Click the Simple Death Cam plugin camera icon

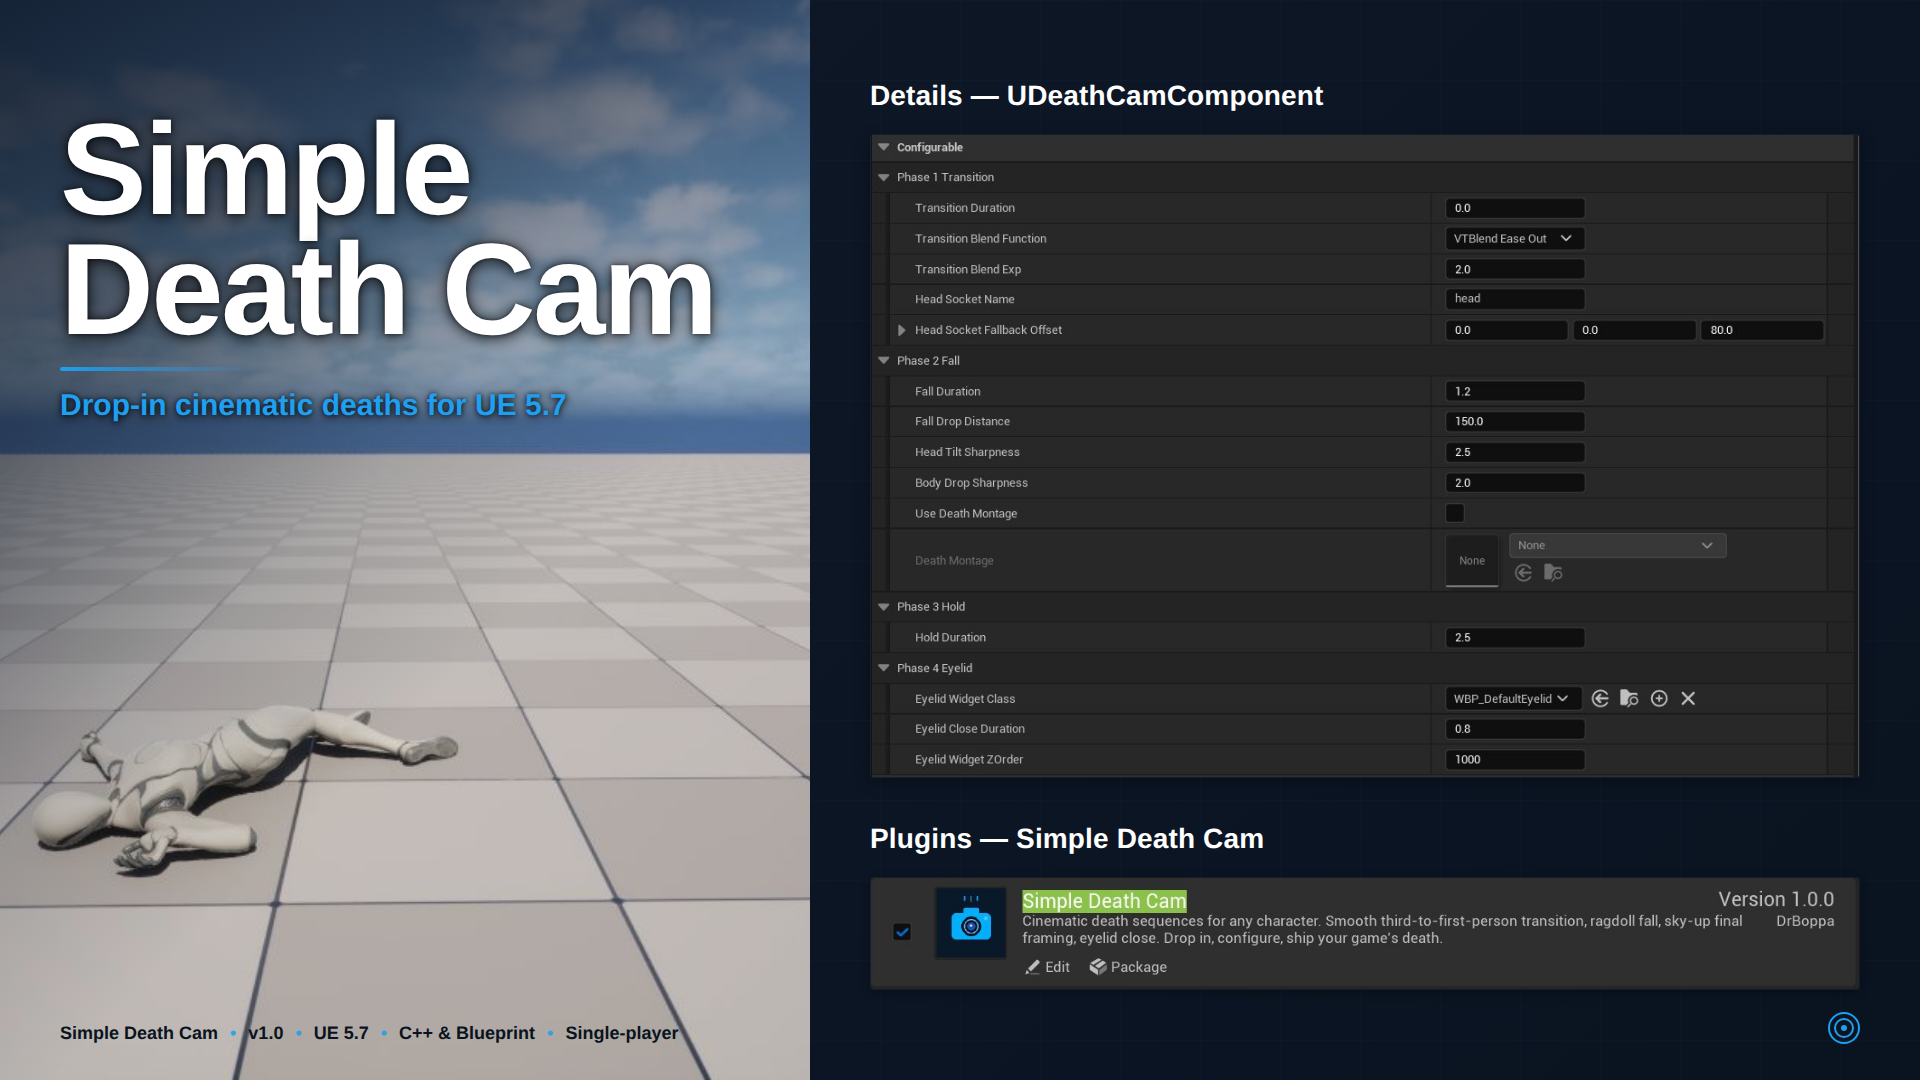[x=971, y=923]
